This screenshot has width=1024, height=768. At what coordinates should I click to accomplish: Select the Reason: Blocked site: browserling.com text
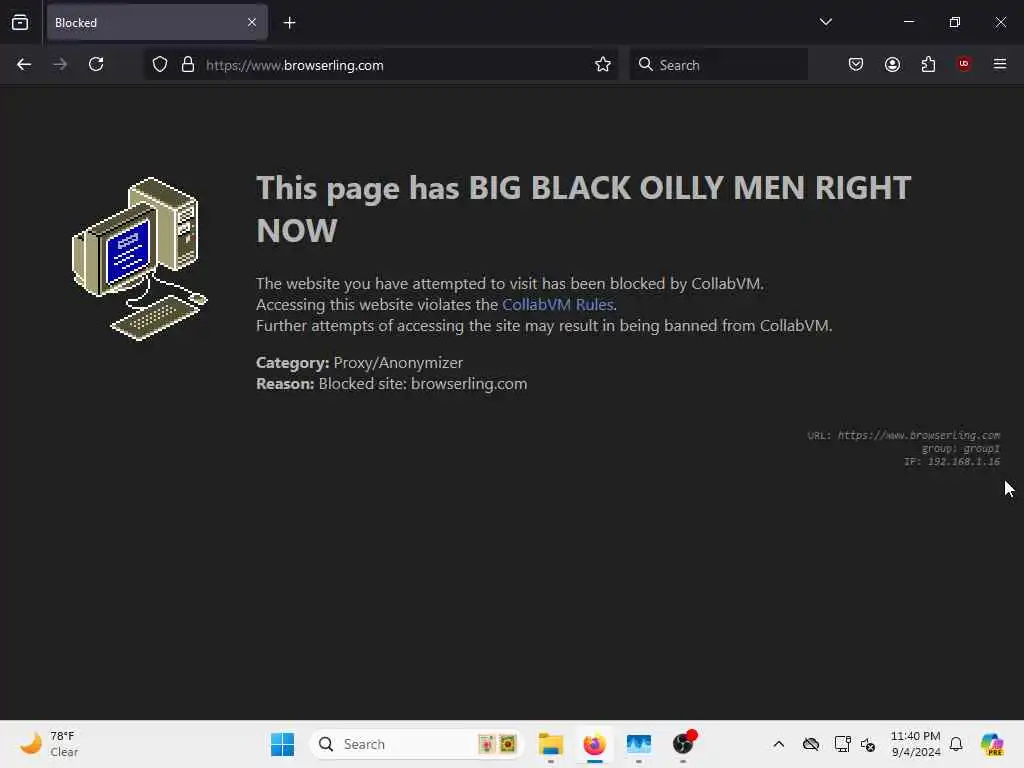point(391,383)
